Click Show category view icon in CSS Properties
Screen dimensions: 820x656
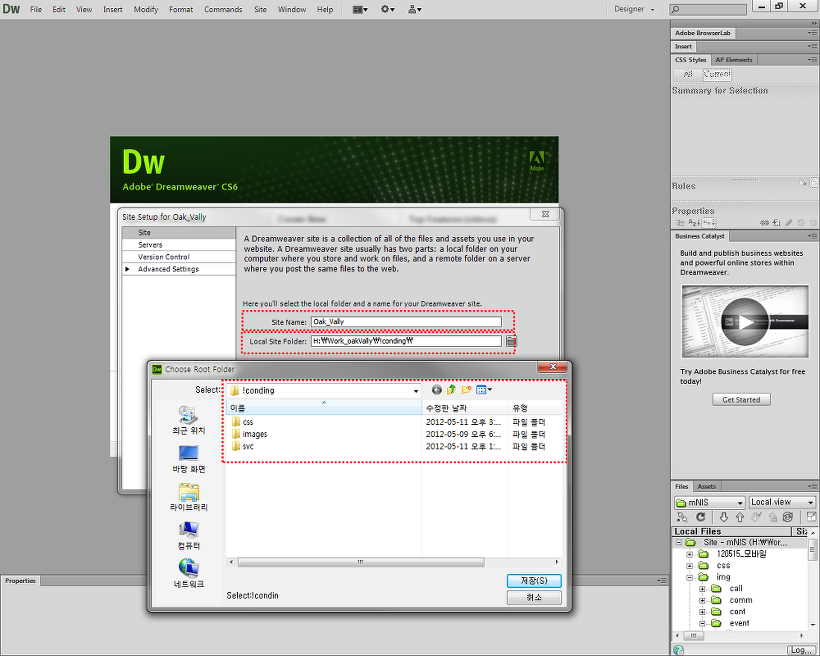click(680, 223)
